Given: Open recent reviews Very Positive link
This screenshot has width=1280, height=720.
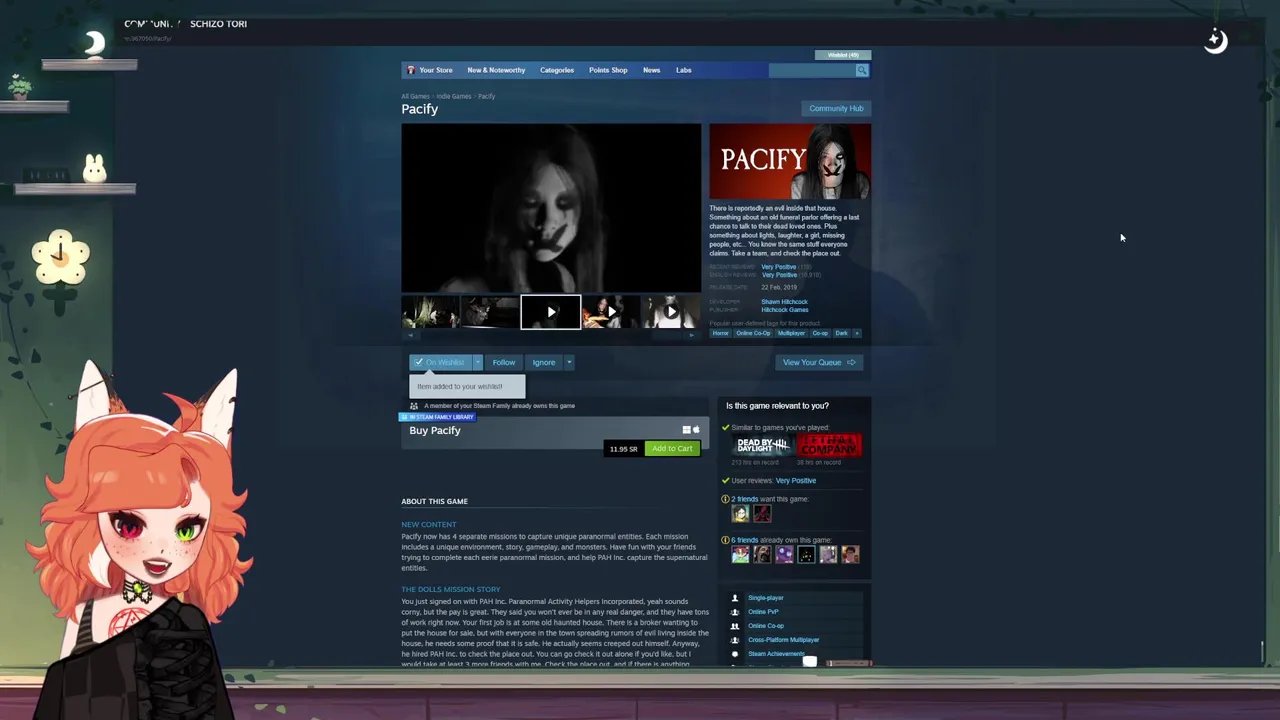Looking at the screenshot, I should point(779,267).
